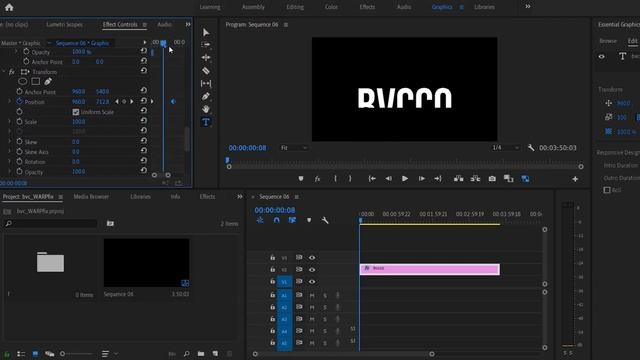The height and width of the screenshot is (360, 640).
Task: Switch to Editing workspace
Action: click(295, 7)
